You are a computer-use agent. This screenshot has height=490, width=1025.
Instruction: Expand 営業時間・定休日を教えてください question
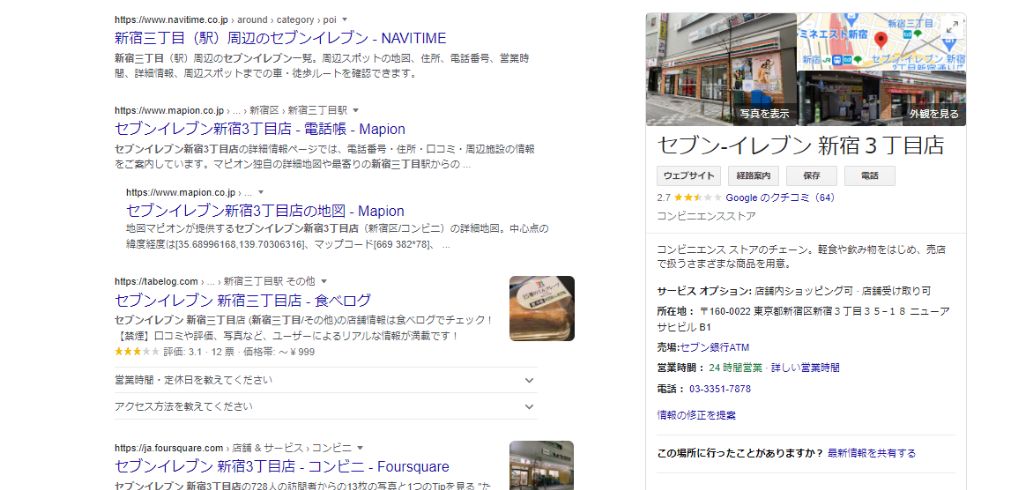[326, 380]
